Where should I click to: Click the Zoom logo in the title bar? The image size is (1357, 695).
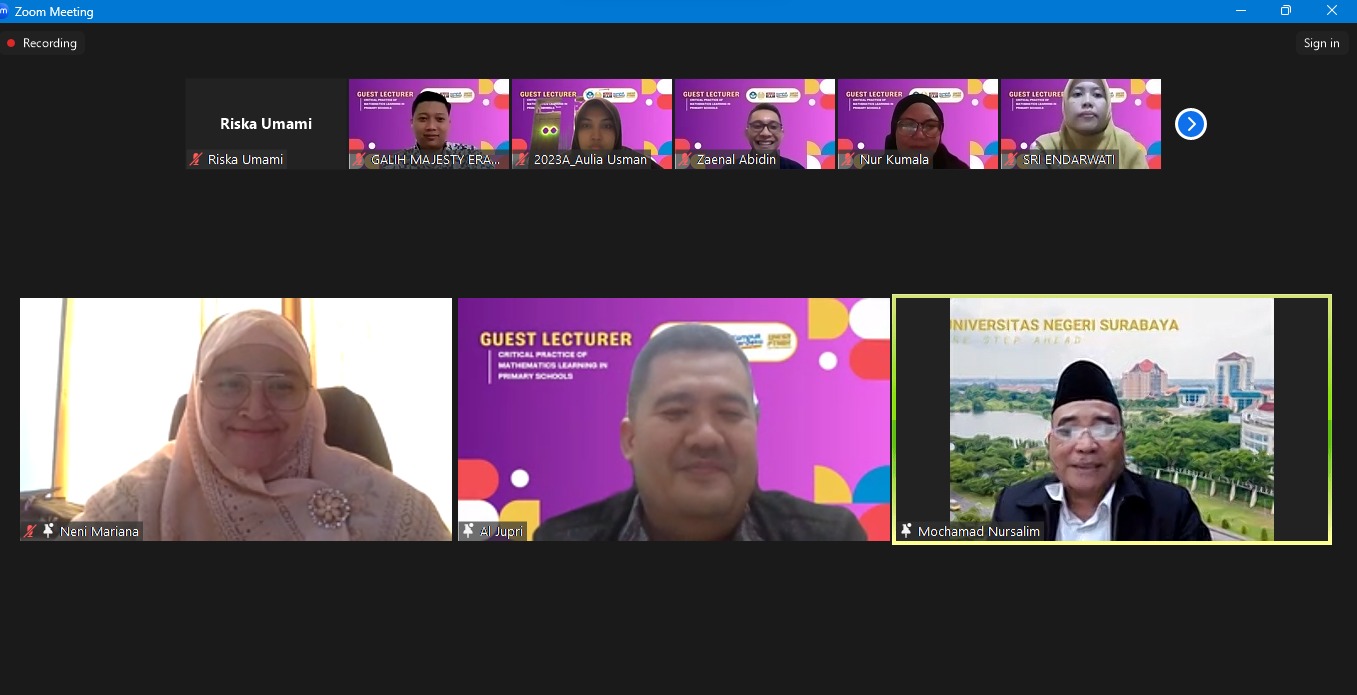(4, 11)
